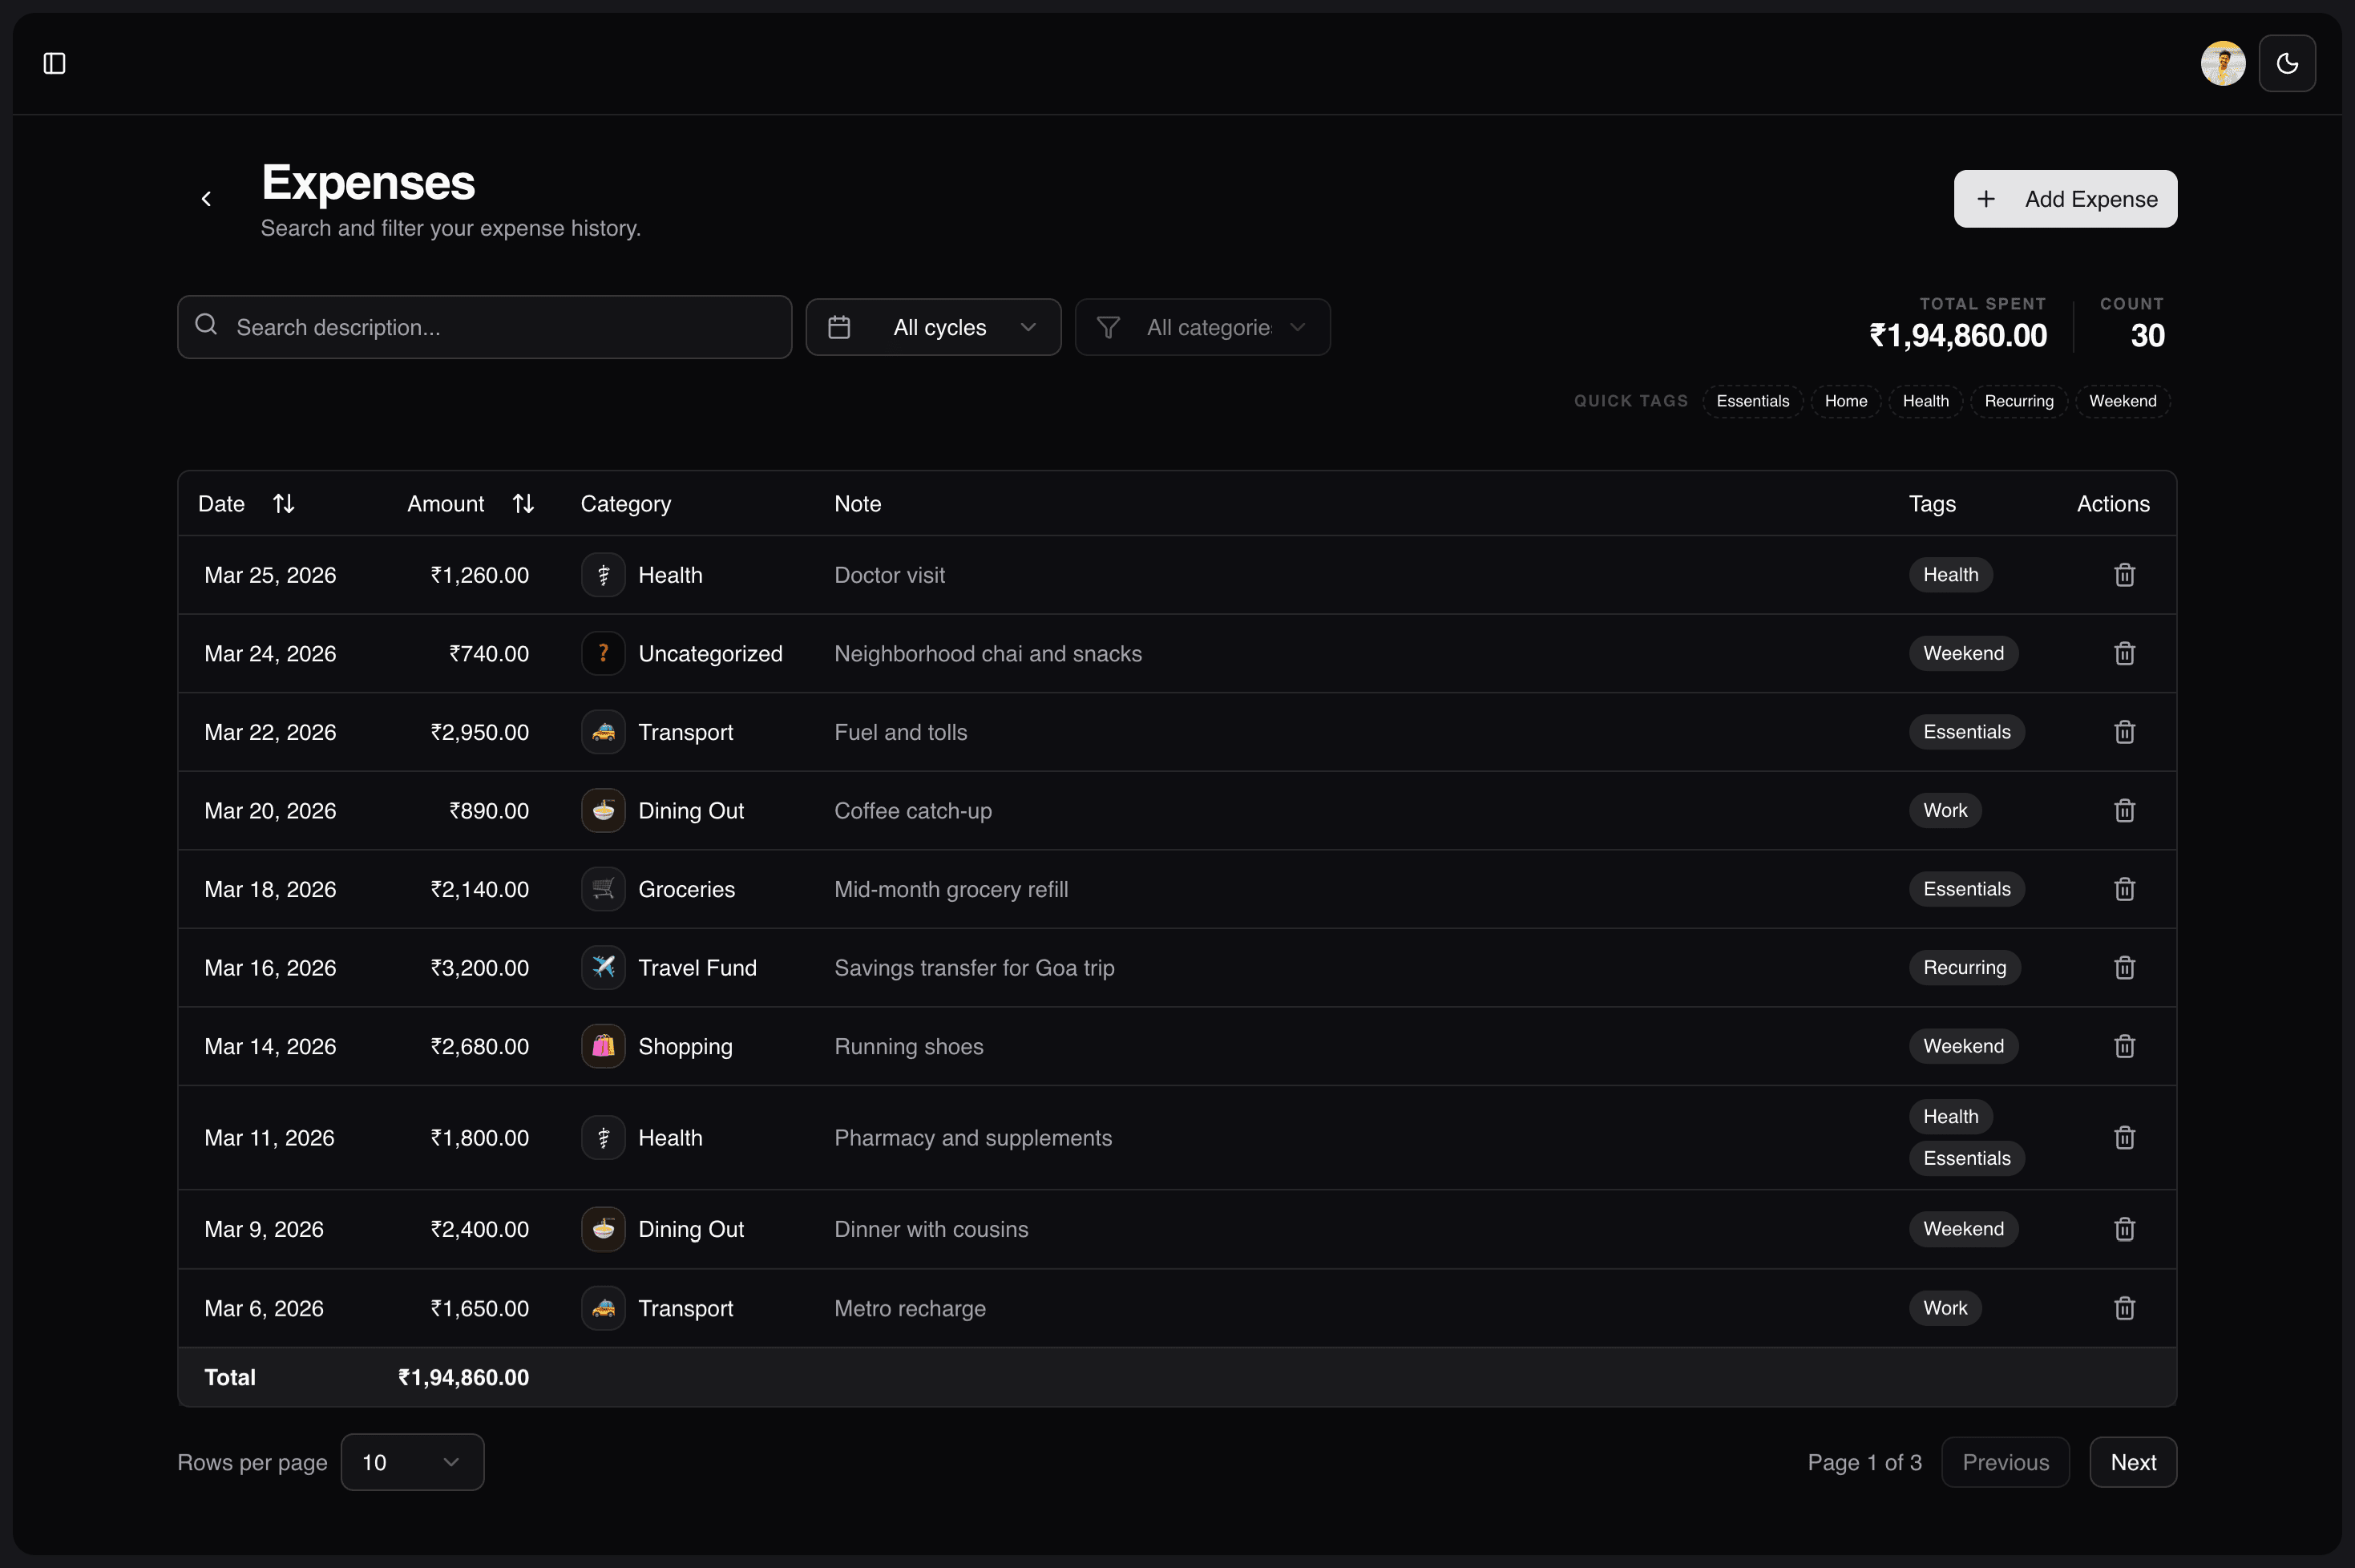Click the back arrow beside Expenses
Screen dimensions: 2355x1568
point(207,198)
